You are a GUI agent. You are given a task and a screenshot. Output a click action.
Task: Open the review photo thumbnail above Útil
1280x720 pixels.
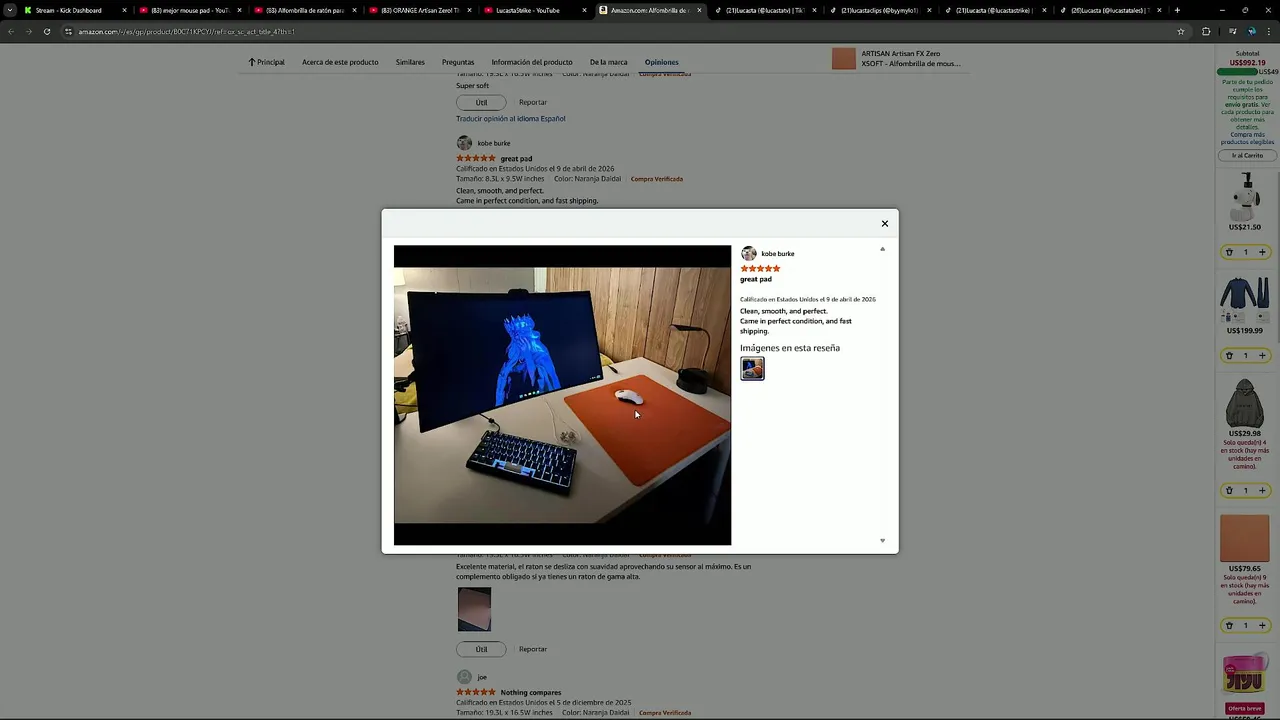click(x=474, y=609)
